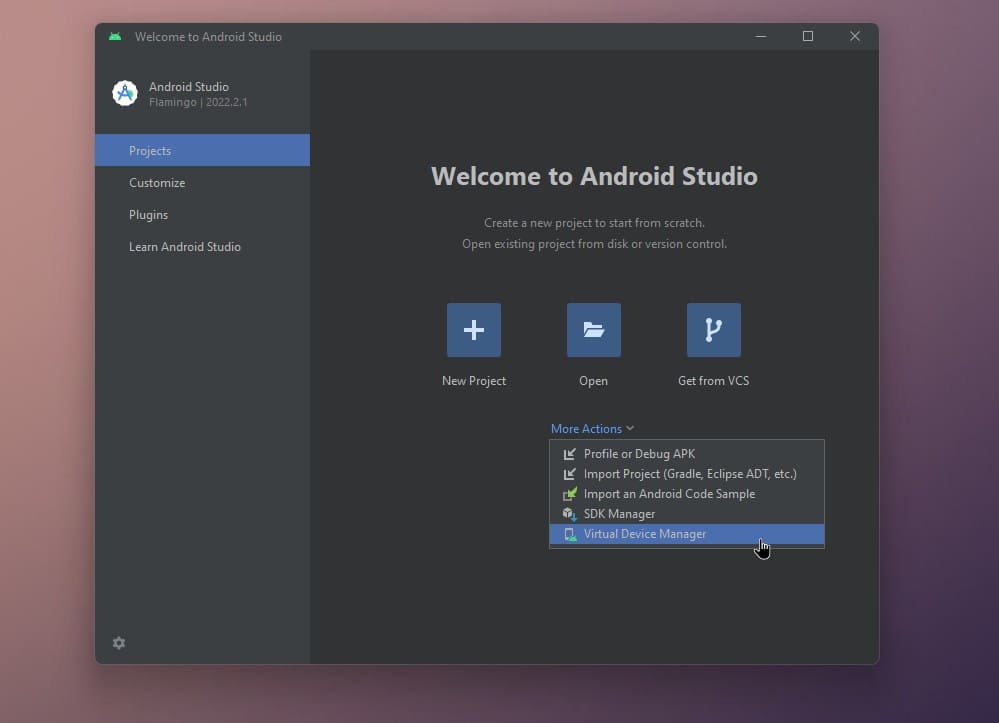Open the settings gear in sidebar

[x=119, y=643]
